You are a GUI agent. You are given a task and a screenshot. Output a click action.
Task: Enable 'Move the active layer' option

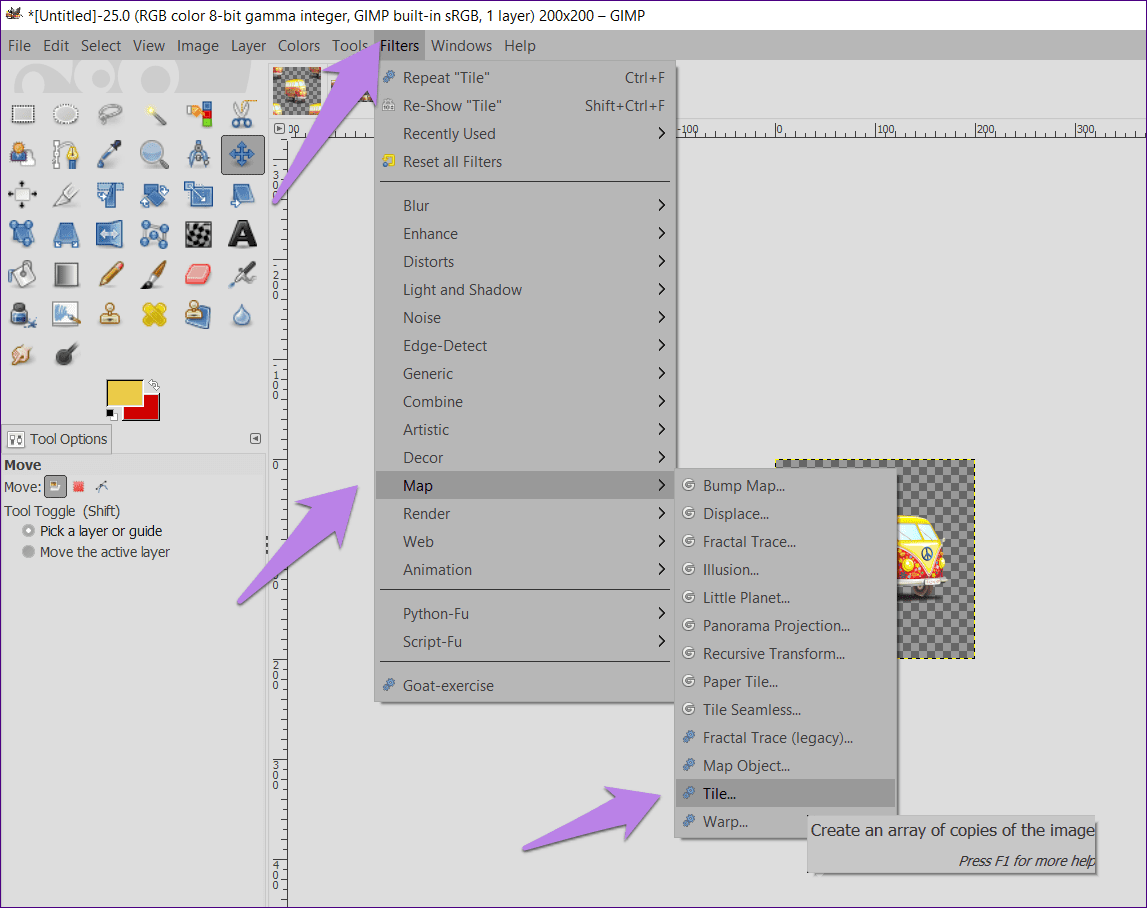tap(97, 552)
